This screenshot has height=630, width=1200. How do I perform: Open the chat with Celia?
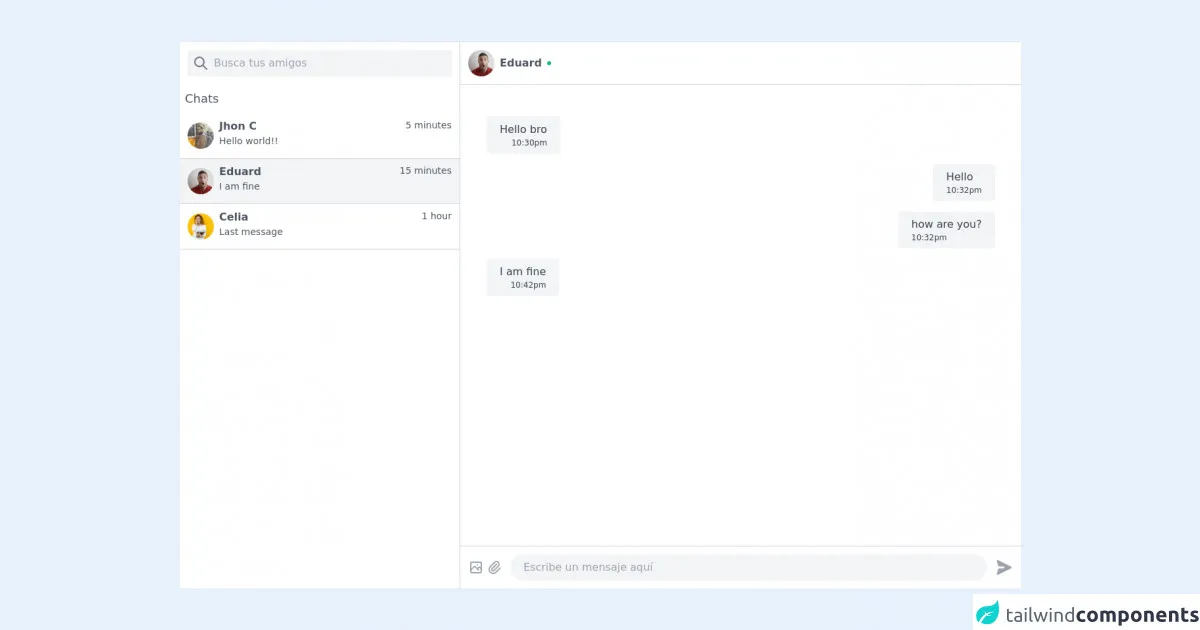coord(320,226)
